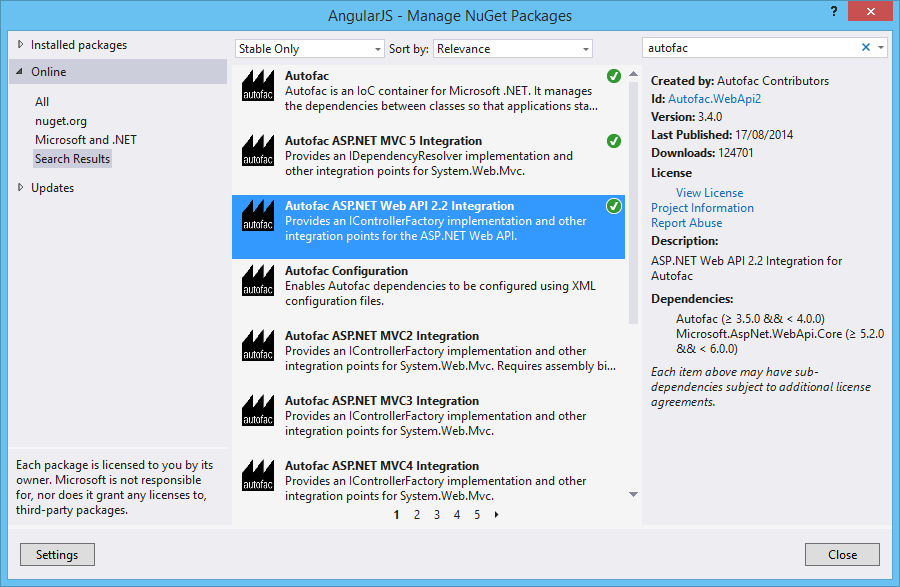The height and width of the screenshot is (587, 900).
Task: Click the package list scroll down arrow
Action: pos(633,494)
